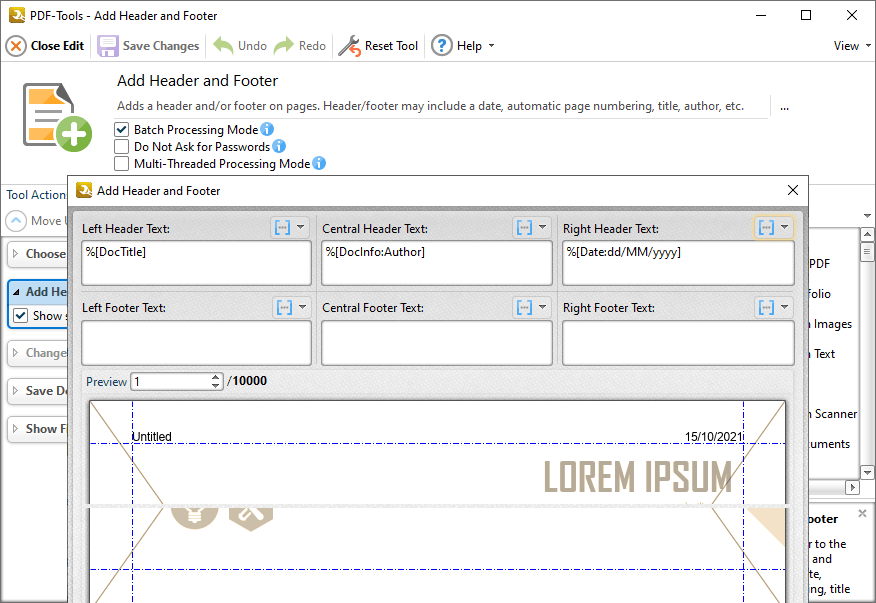Open the macro icon beside Left Header Text
The width and height of the screenshot is (876, 603).
click(x=283, y=227)
